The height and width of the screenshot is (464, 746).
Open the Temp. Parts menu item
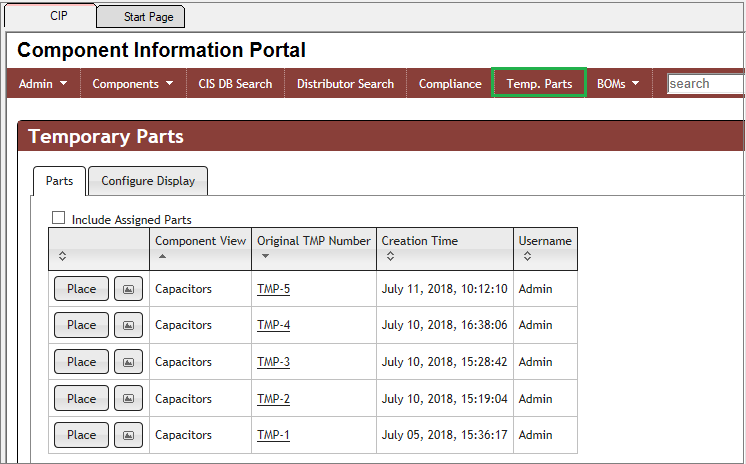coord(539,84)
